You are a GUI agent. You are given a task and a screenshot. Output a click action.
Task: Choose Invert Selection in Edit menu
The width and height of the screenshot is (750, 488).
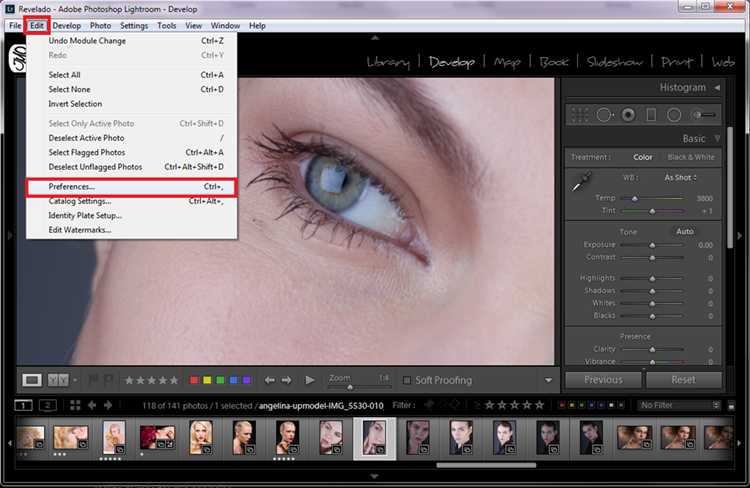coord(132,103)
